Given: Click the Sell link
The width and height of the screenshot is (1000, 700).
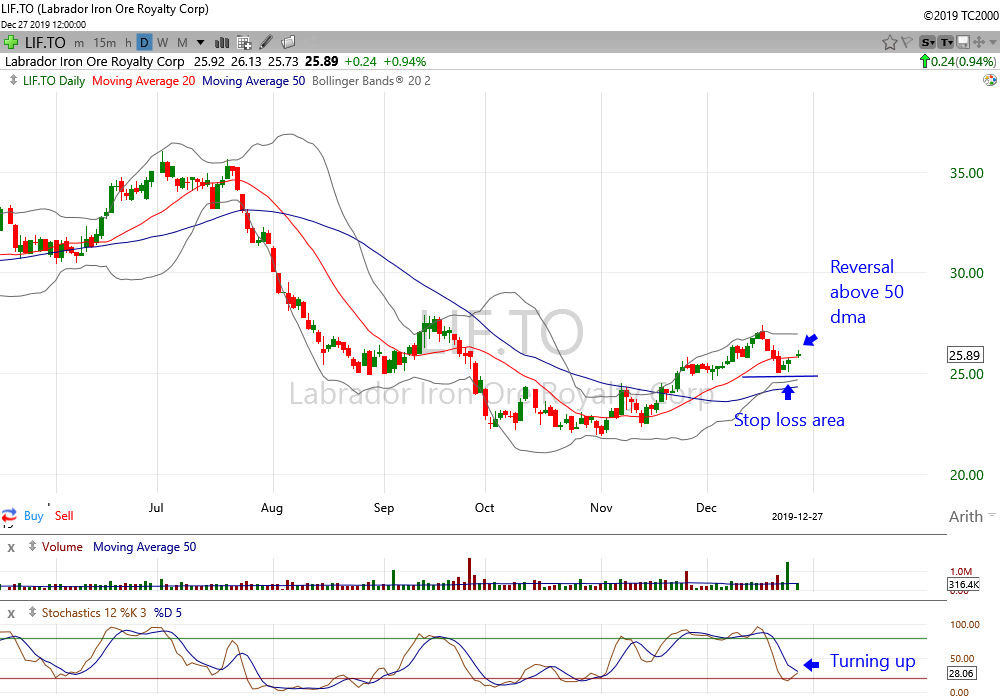Looking at the screenshot, I should pyautogui.click(x=64, y=516).
